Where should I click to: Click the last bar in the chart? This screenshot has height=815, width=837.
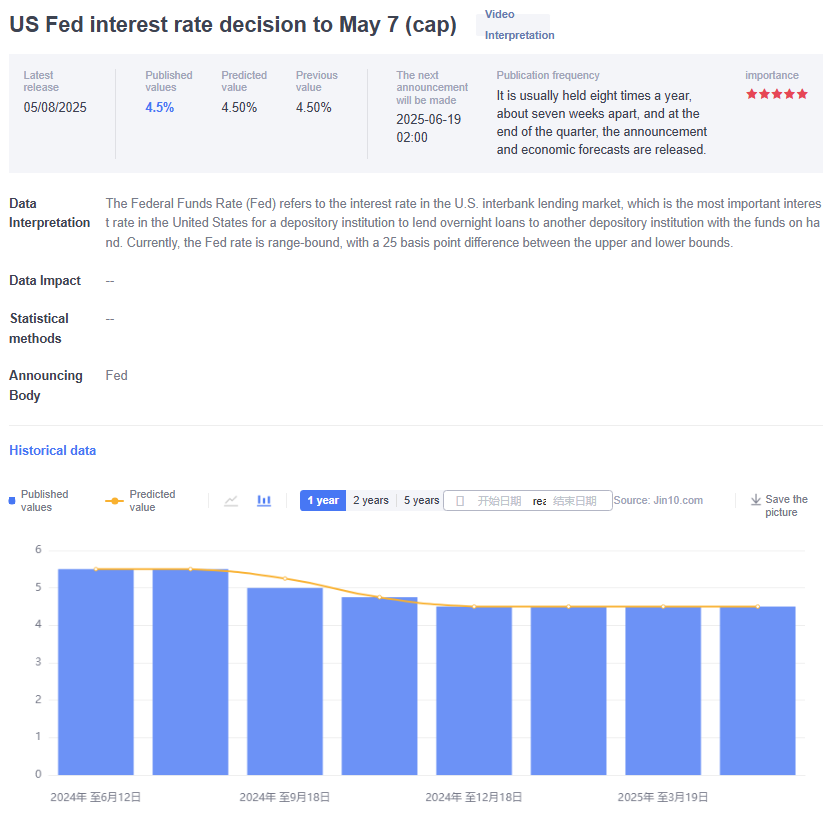pyautogui.click(x=757, y=690)
